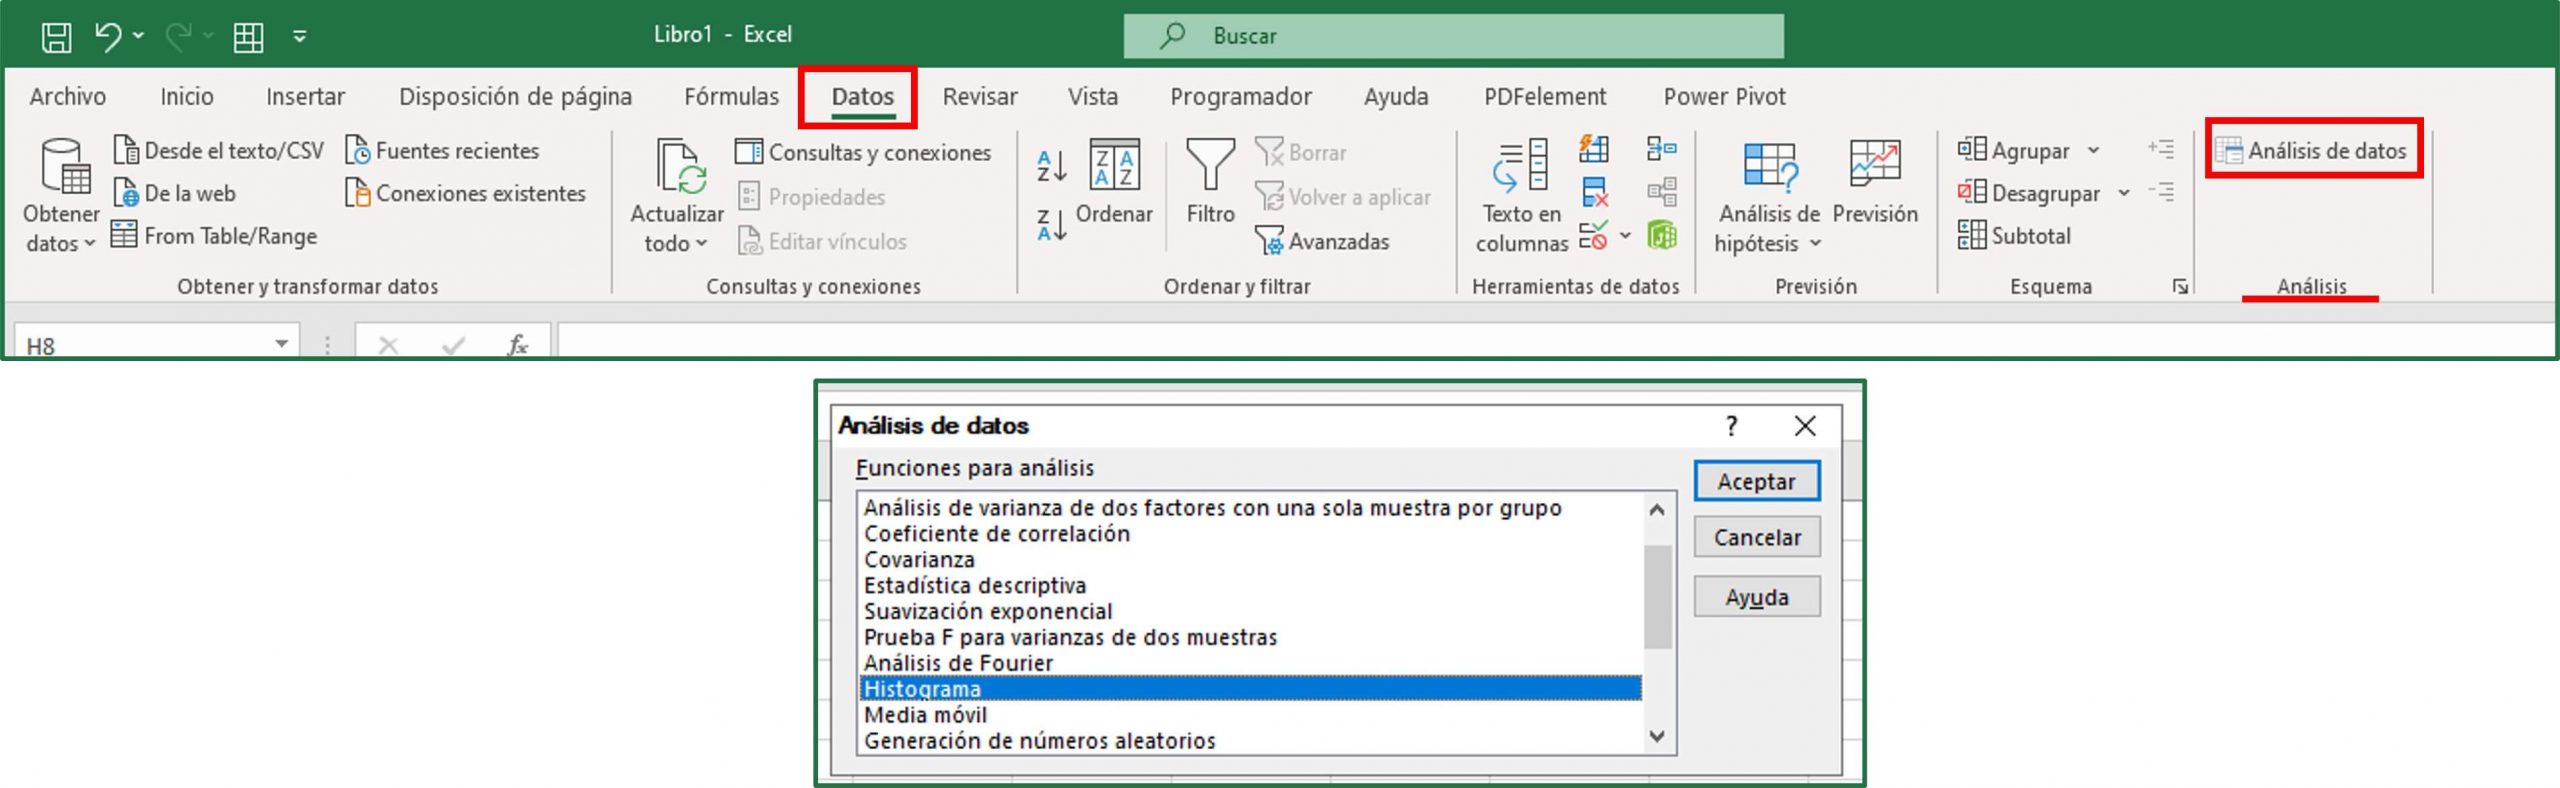Switch to the Insertar tab
2560x788 pixels.
point(305,96)
